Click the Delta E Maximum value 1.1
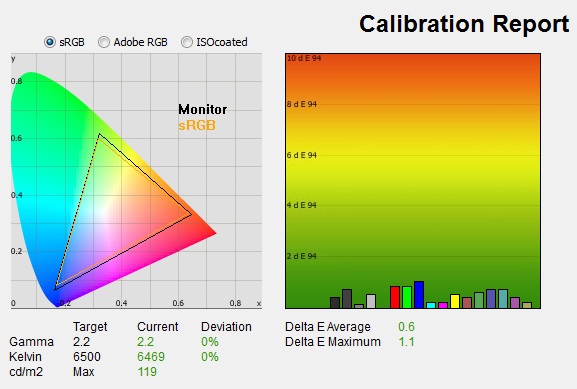The image size is (577, 389). click(x=406, y=342)
